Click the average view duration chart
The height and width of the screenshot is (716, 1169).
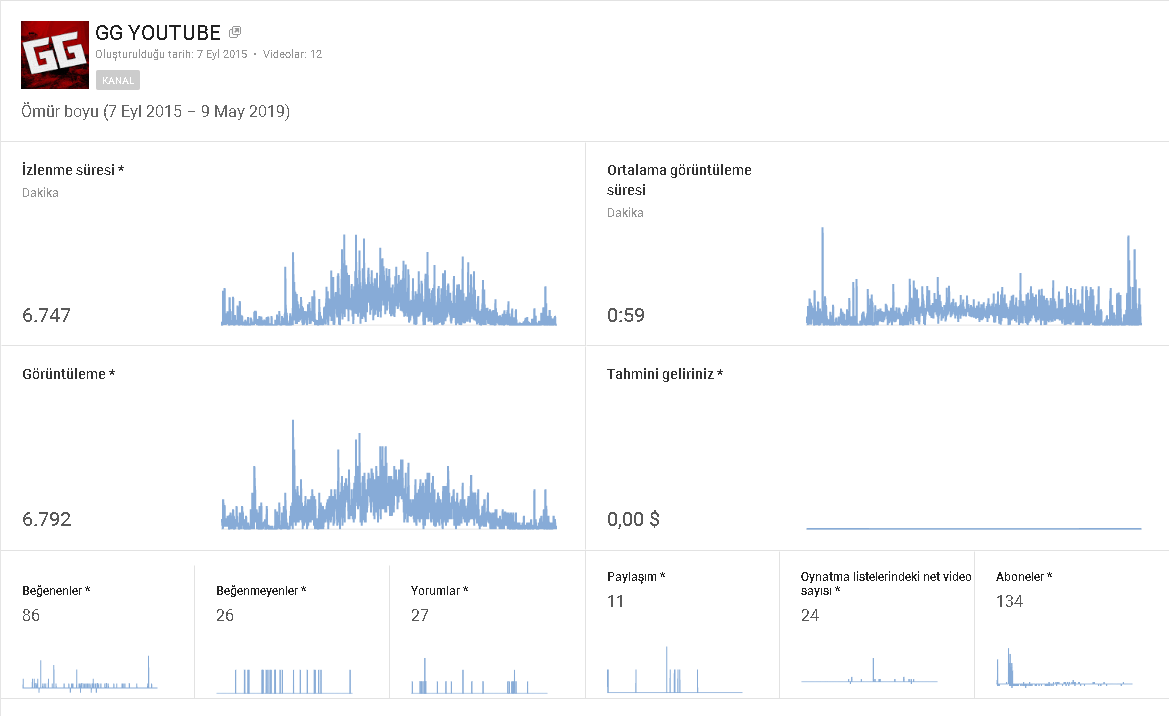(x=974, y=276)
